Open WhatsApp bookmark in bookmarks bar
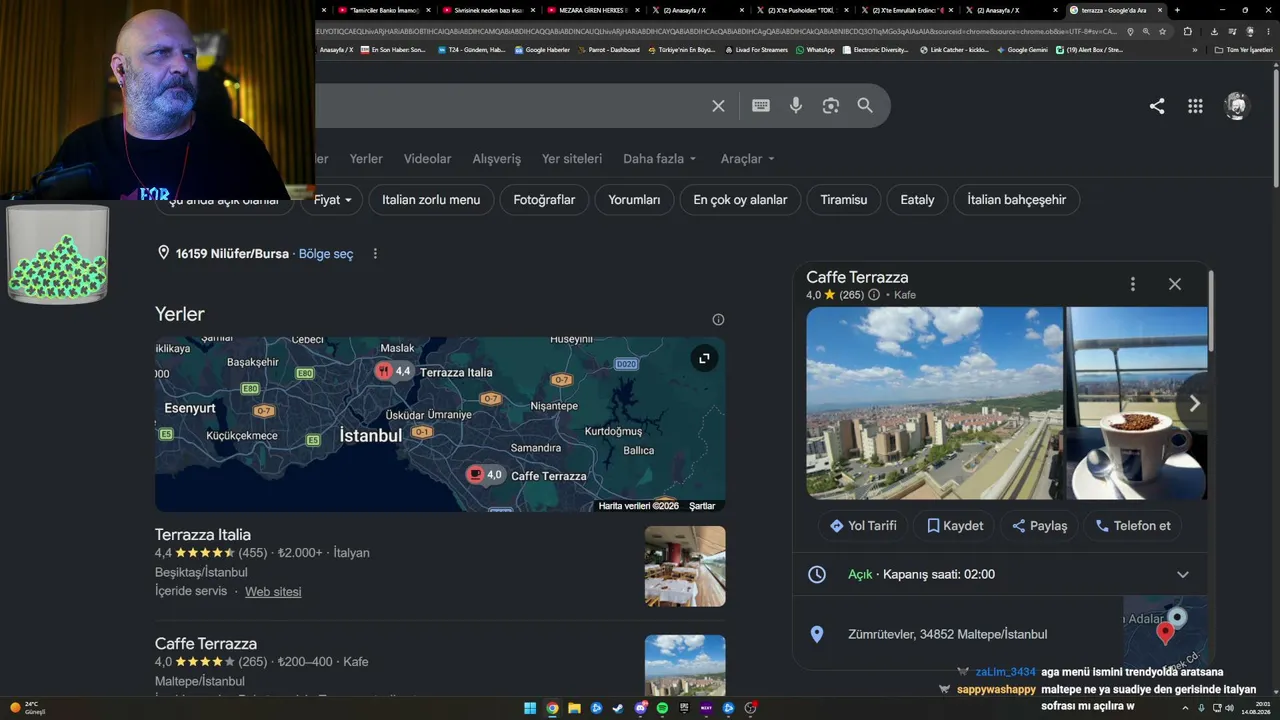 pyautogui.click(x=815, y=50)
